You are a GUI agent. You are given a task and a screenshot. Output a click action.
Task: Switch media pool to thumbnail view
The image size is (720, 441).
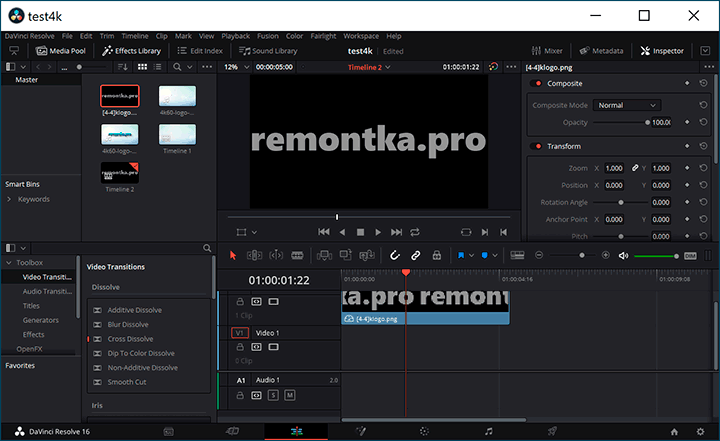tap(142, 67)
